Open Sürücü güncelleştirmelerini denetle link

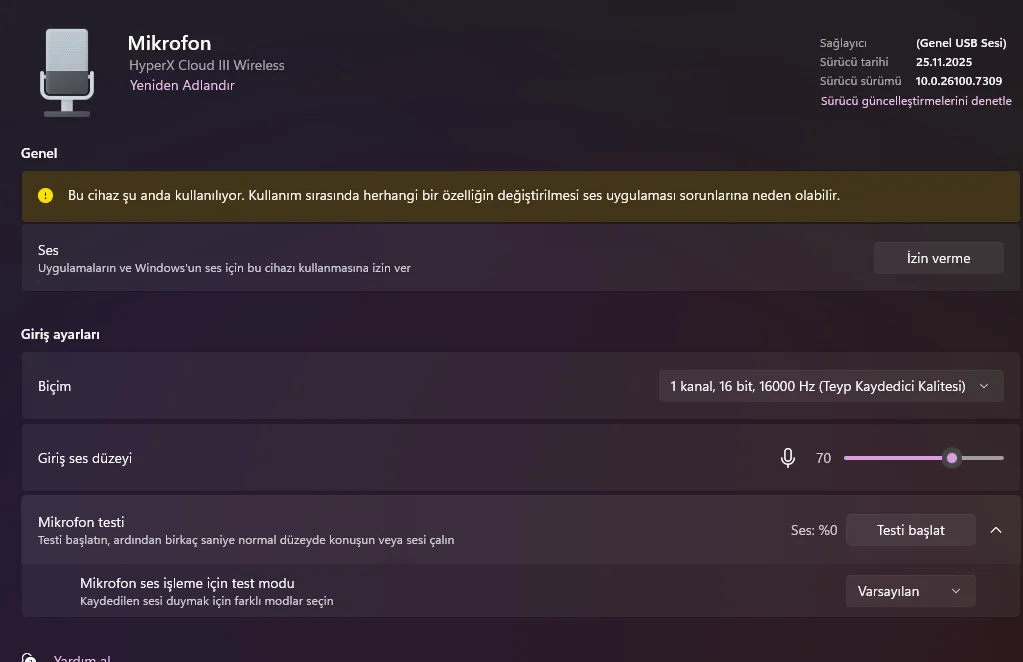coord(915,101)
